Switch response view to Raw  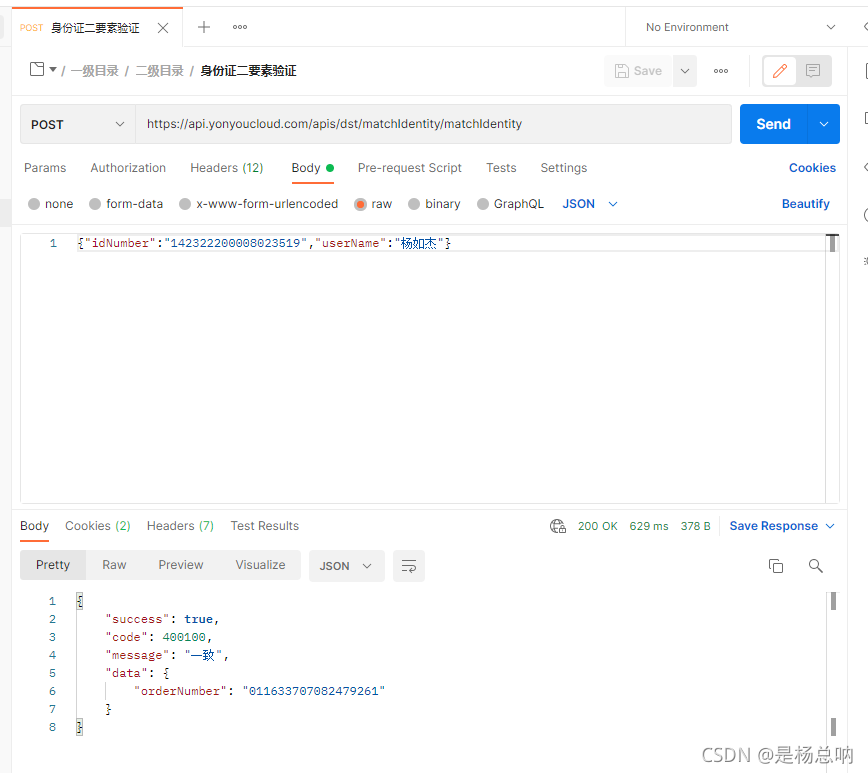coord(114,565)
